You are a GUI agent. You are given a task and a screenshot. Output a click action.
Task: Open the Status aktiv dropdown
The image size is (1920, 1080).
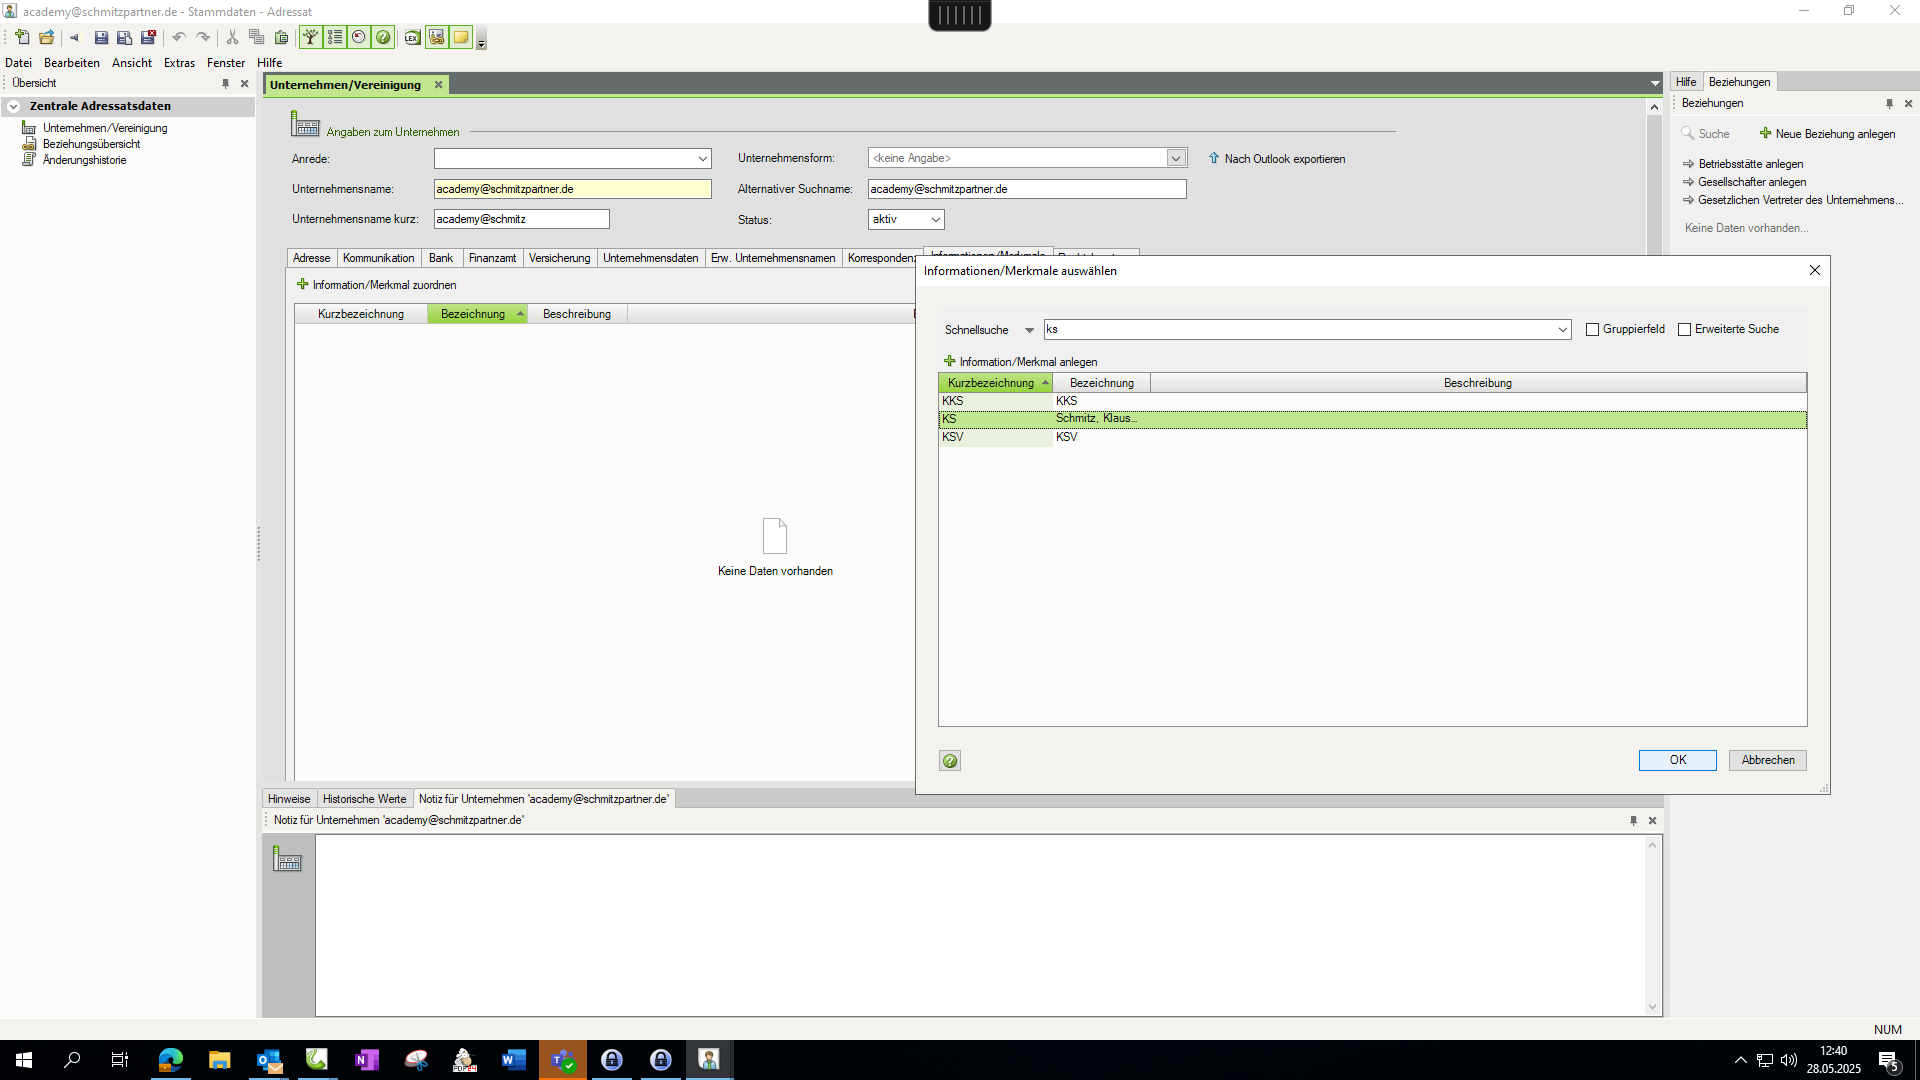(x=935, y=220)
